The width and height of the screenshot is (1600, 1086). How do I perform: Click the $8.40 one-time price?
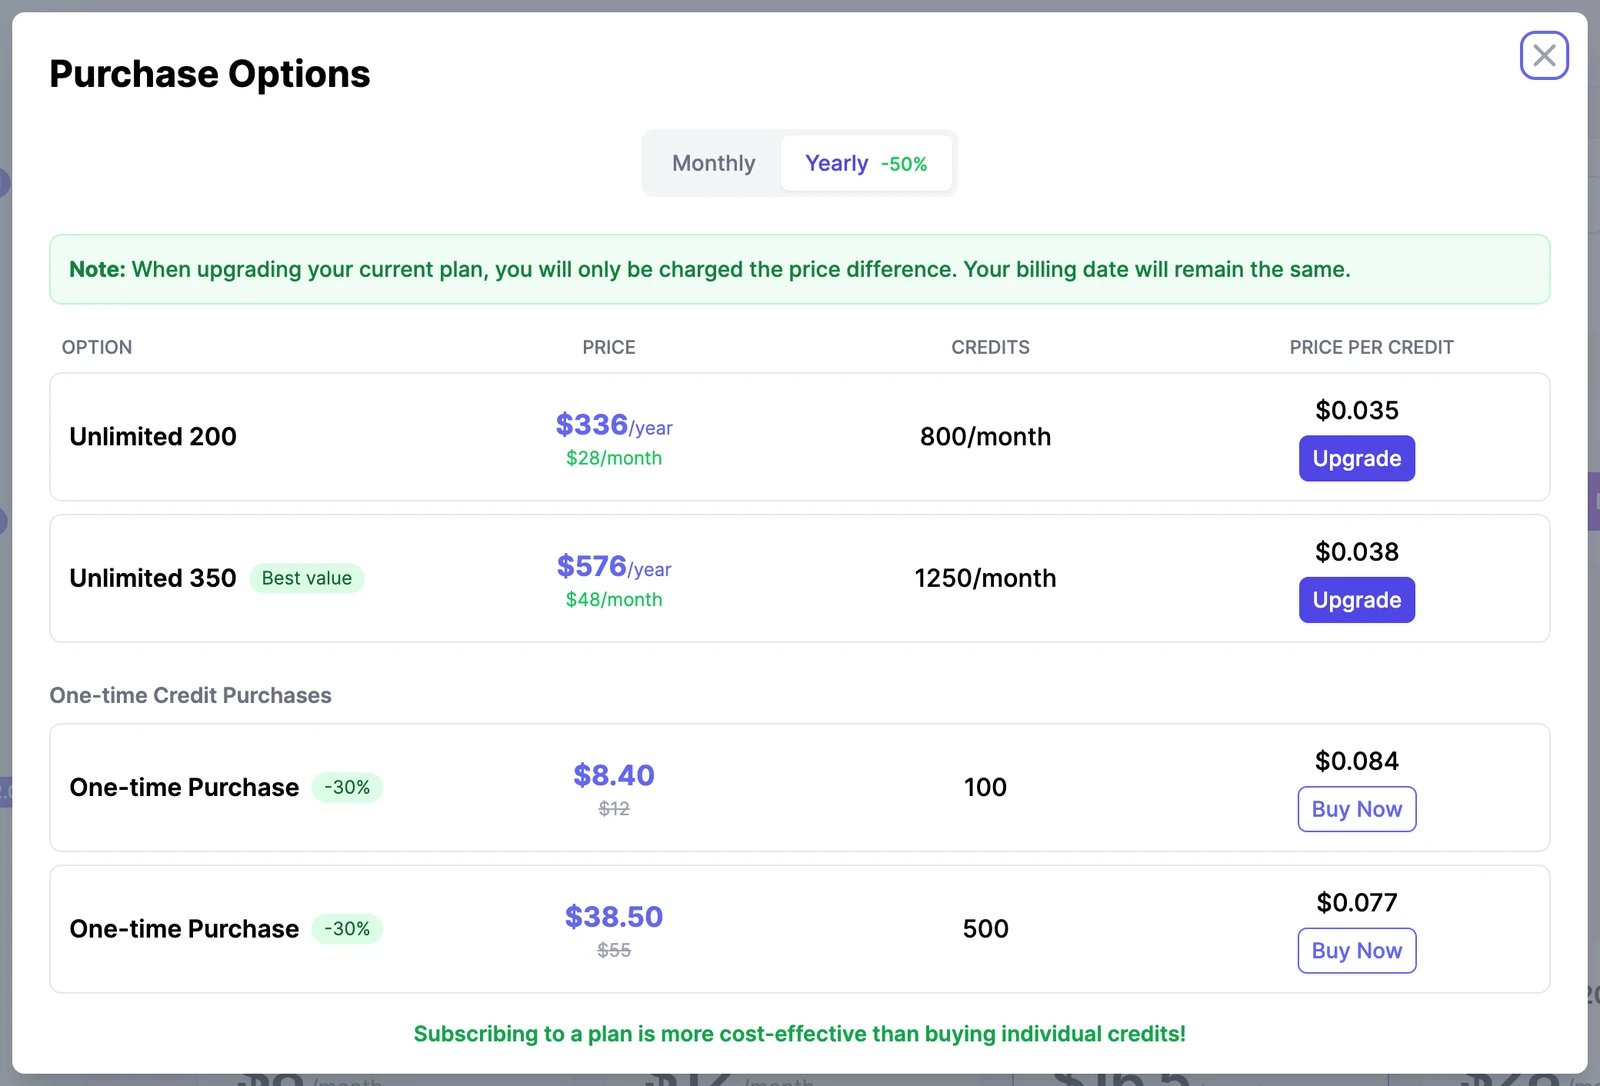[x=614, y=775]
